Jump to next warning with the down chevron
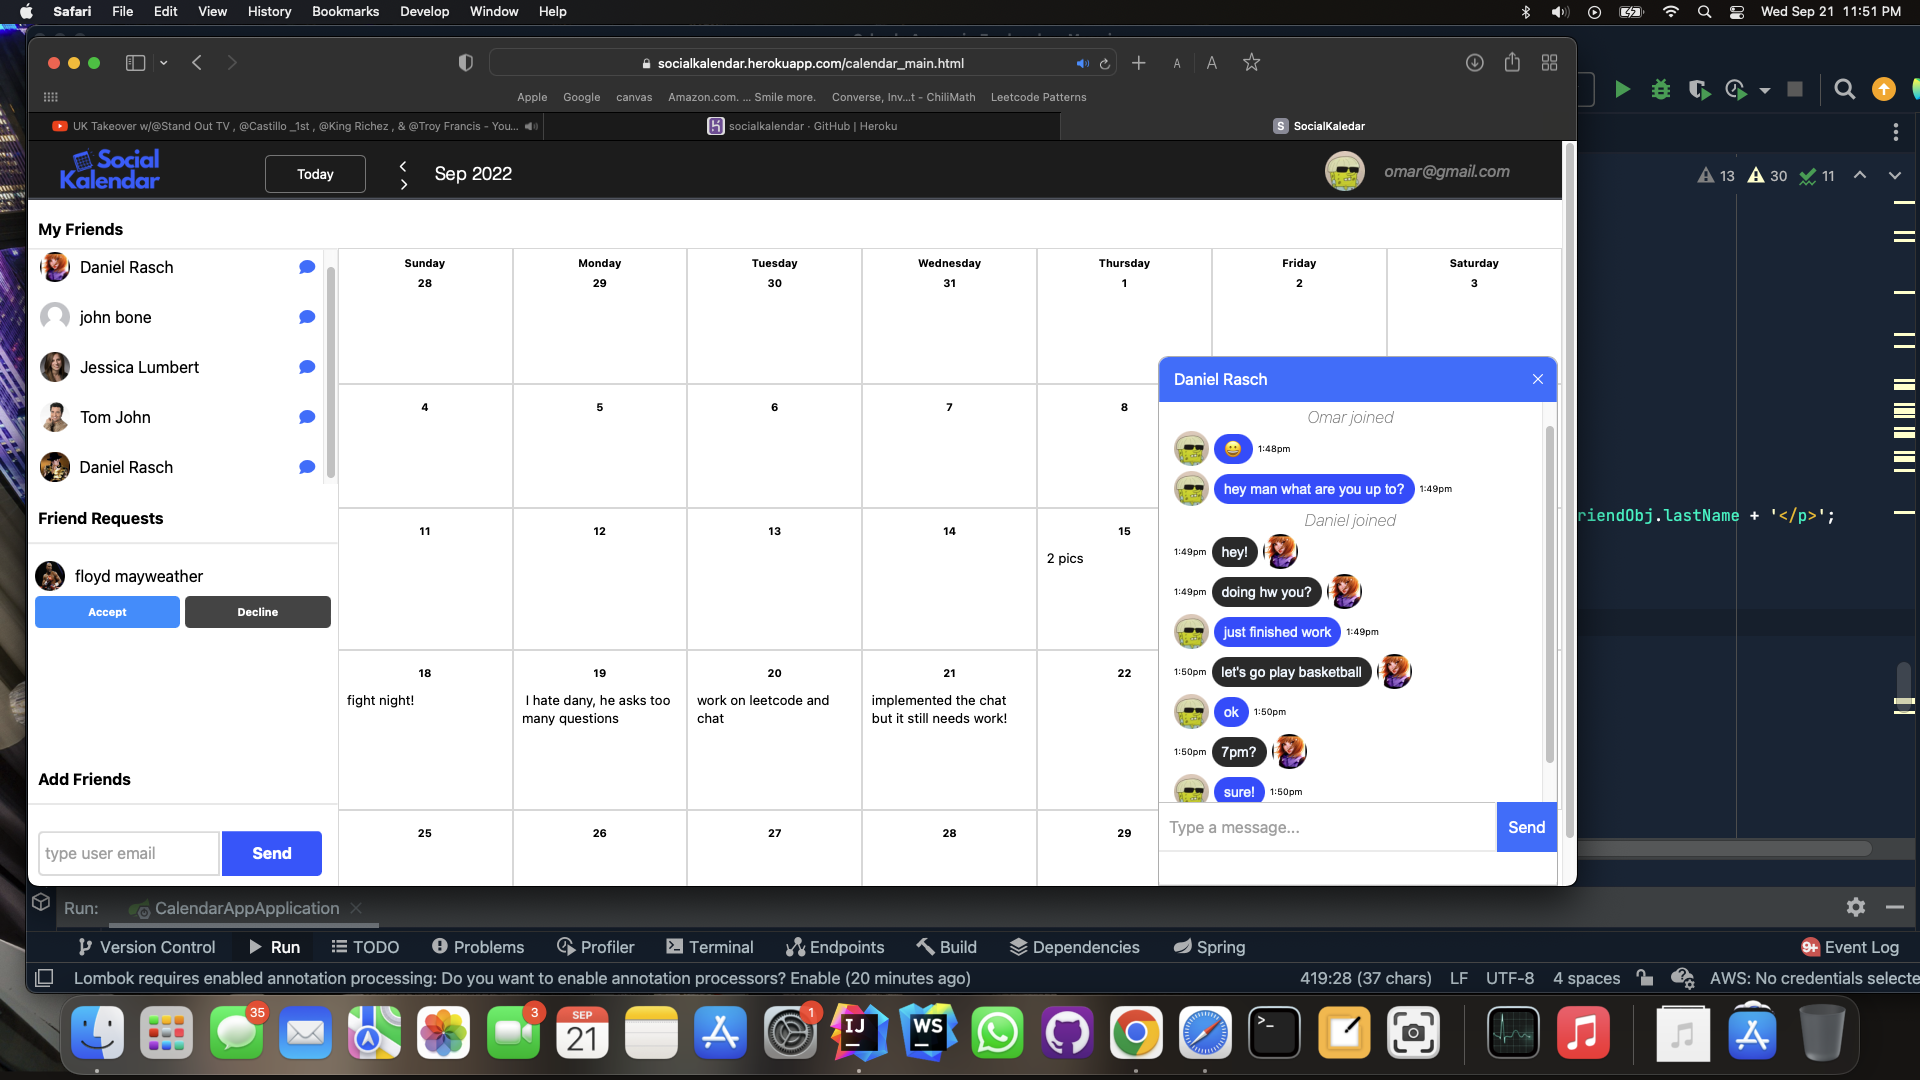1920x1080 pixels. coord(1895,175)
